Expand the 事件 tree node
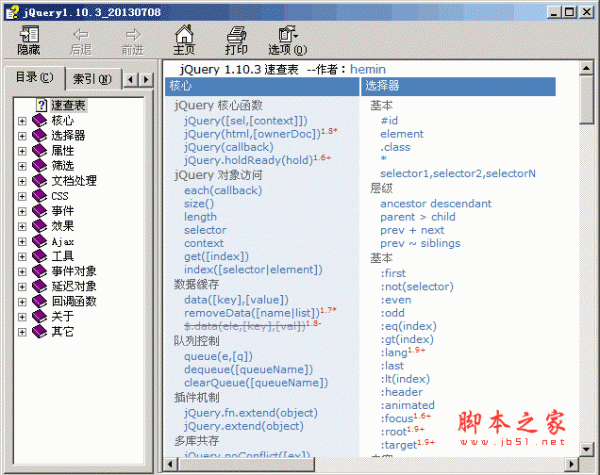The image size is (600, 475). (22, 211)
